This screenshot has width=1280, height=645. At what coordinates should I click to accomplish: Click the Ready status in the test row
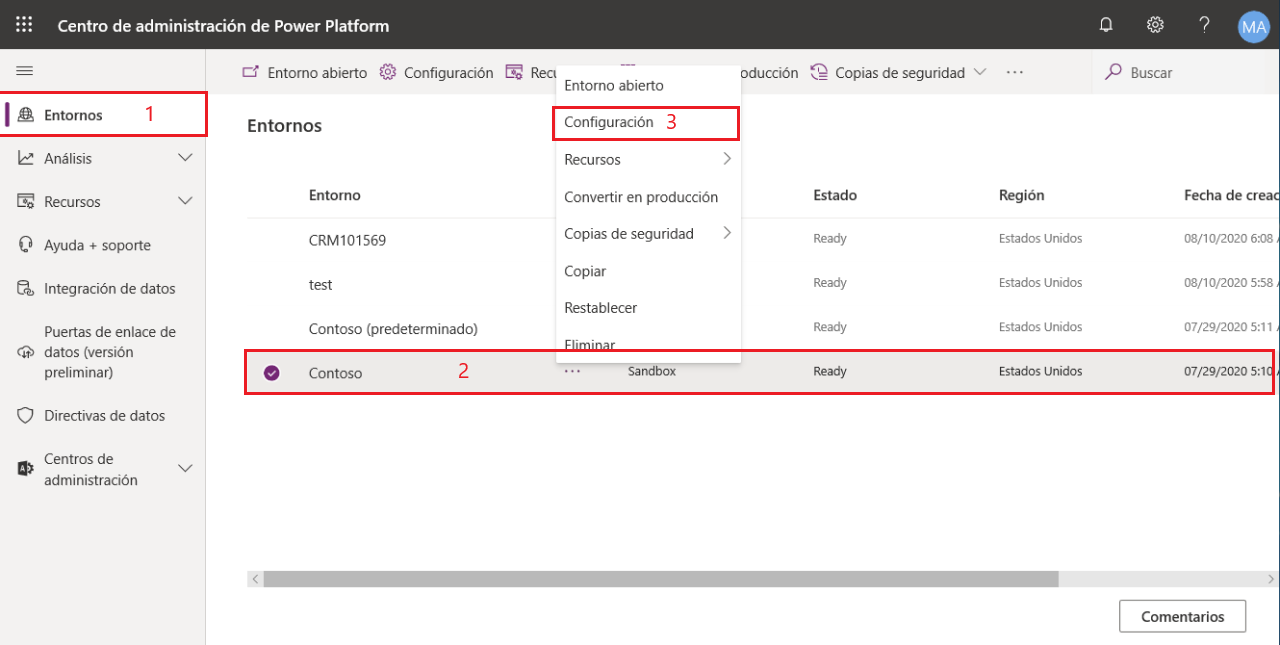pyautogui.click(x=830, y=283)
